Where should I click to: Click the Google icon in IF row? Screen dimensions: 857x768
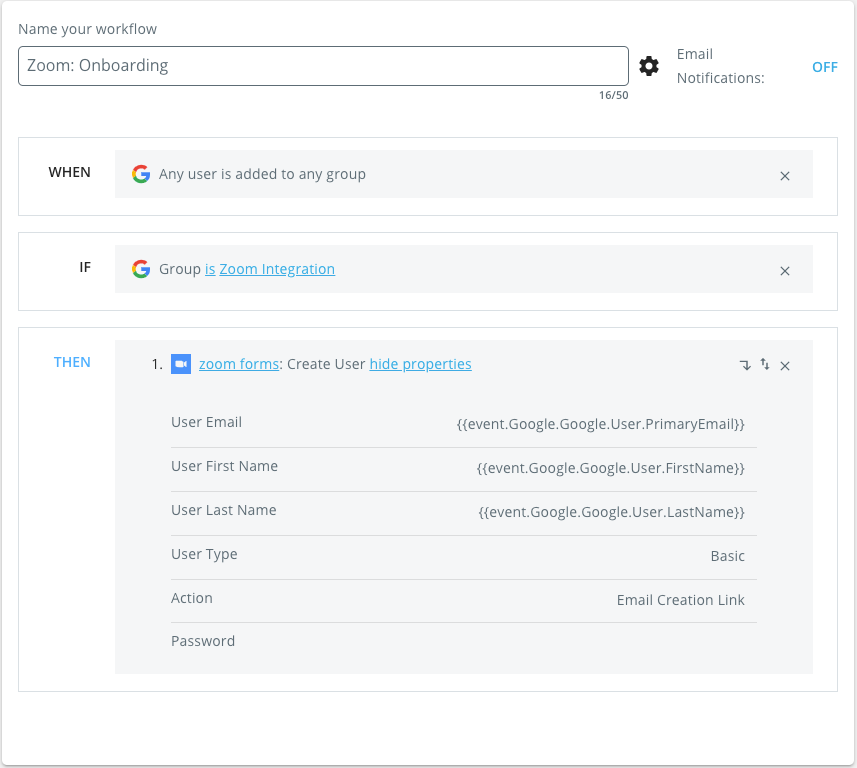click(141, 269)
